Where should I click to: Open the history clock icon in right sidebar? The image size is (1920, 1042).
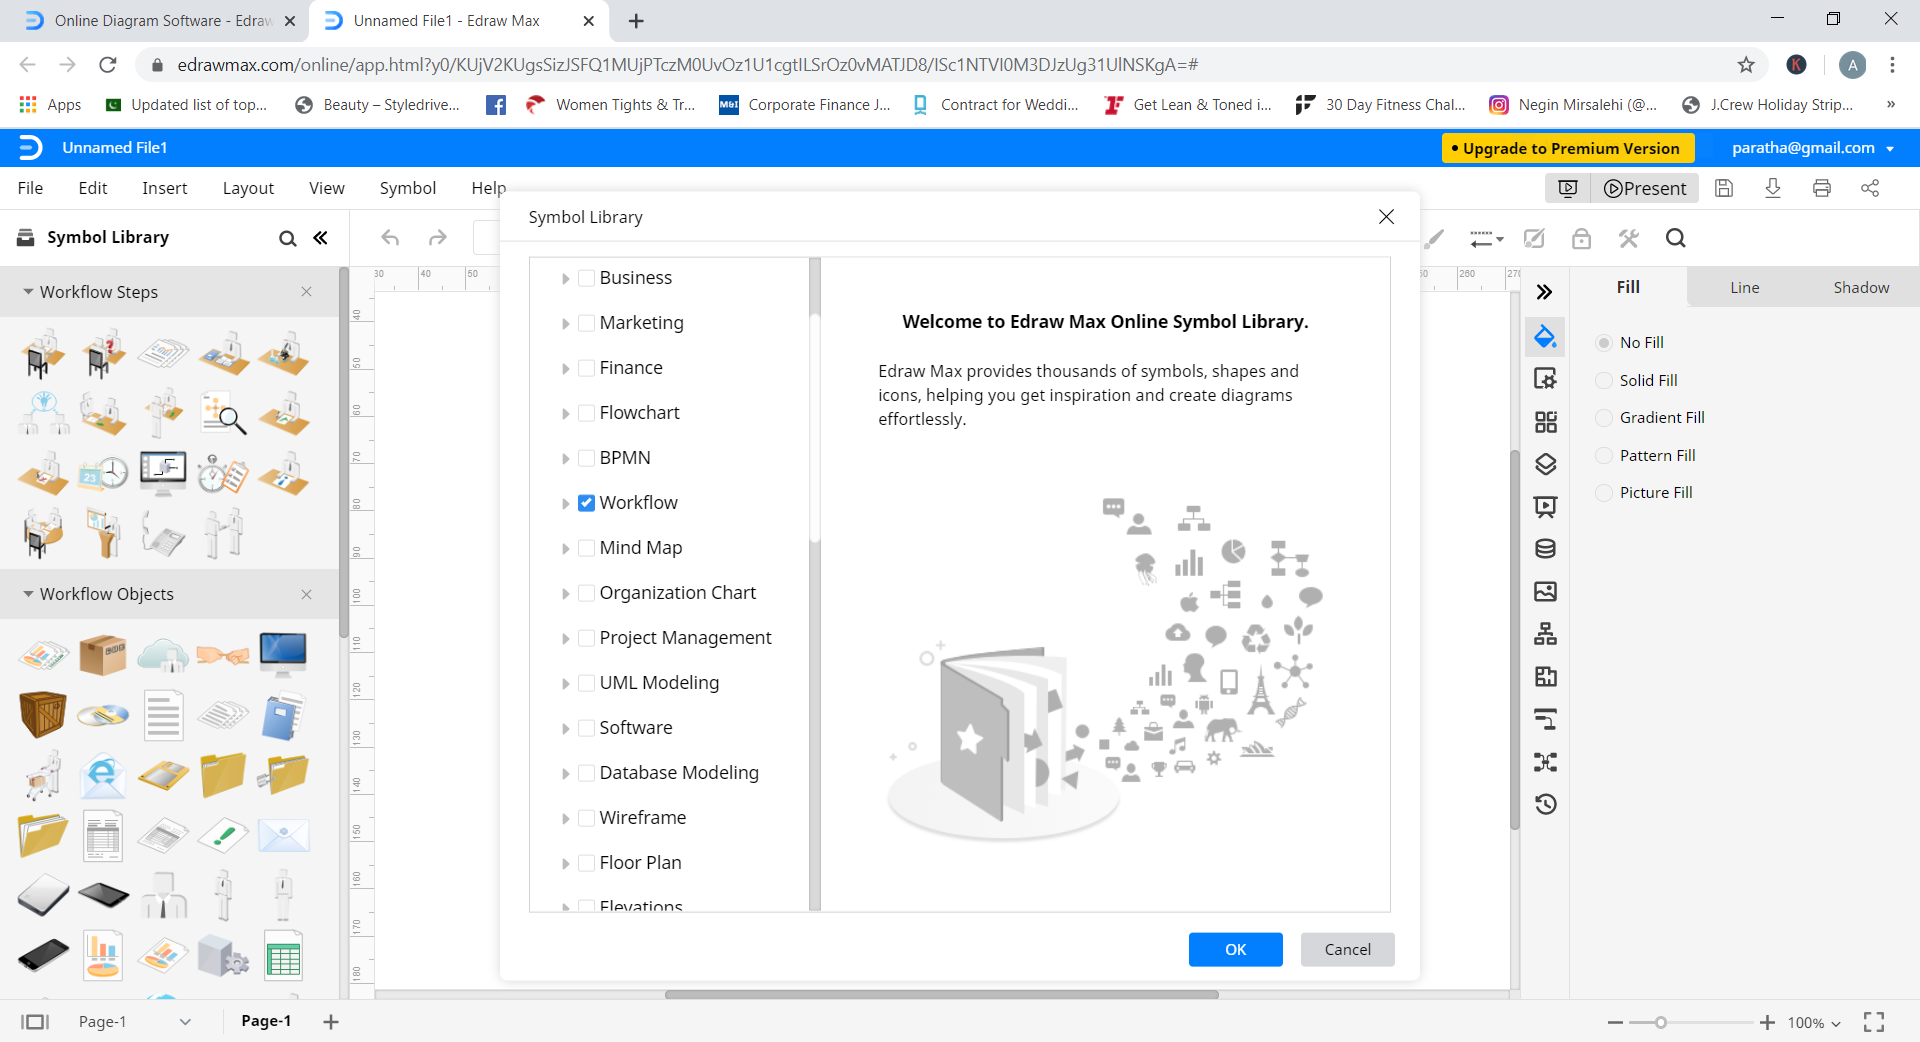[x=1545, y=804]
